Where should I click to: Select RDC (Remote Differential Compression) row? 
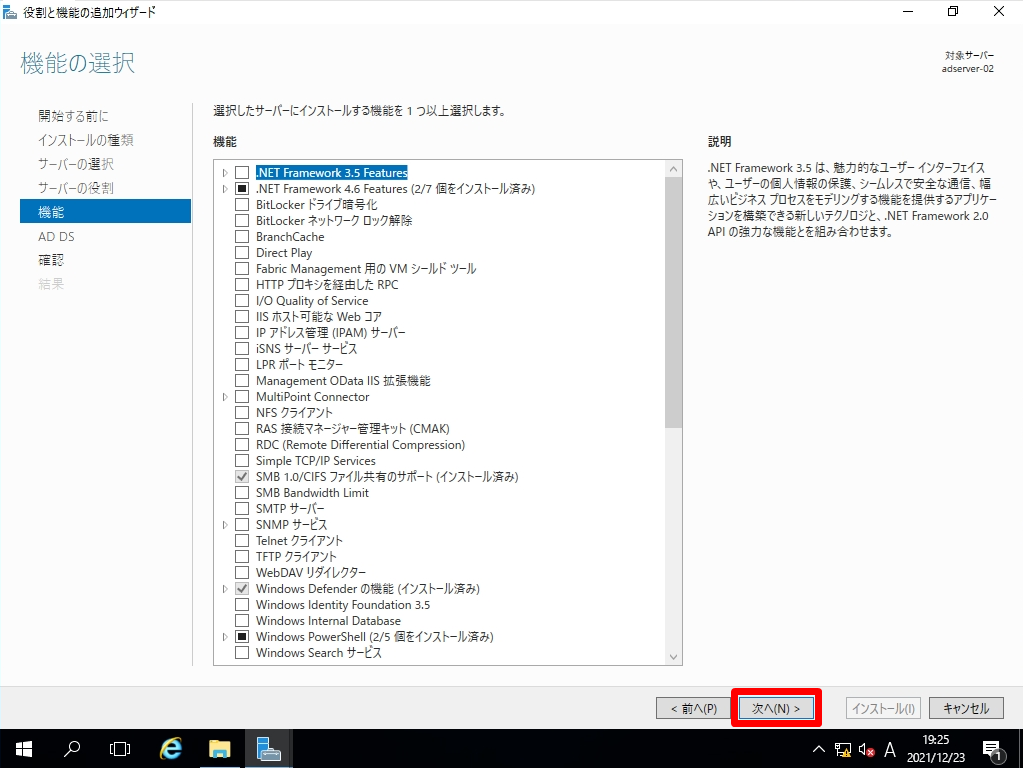[360, 445]
